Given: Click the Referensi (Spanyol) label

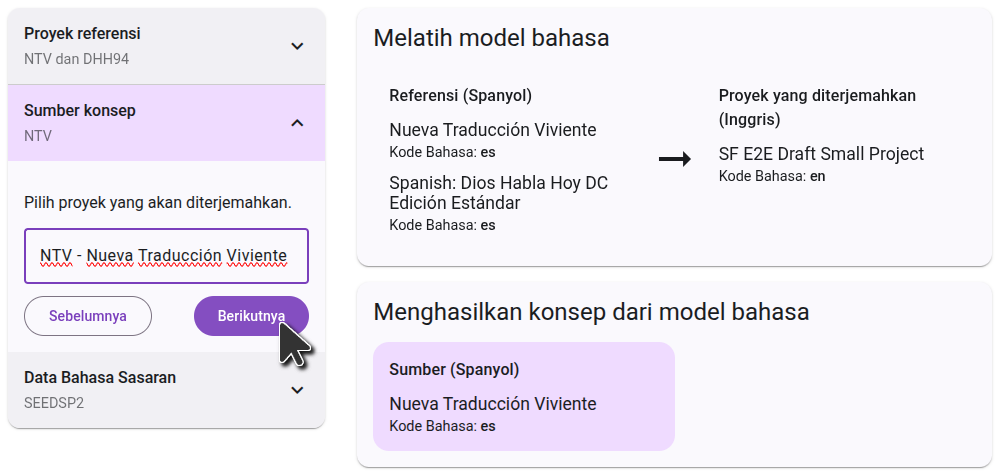Looking at the screenshot, I should (x=460, y=96).
